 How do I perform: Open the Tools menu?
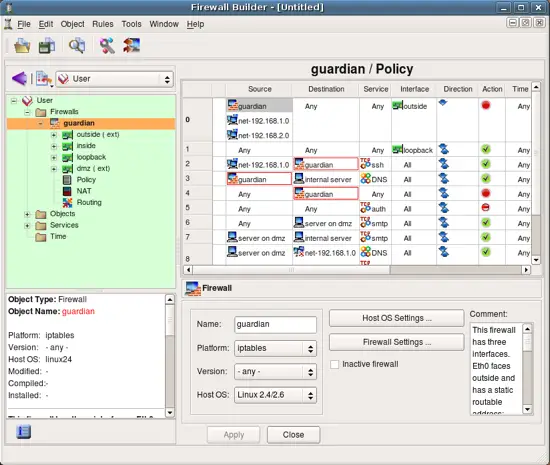[131, 24]
